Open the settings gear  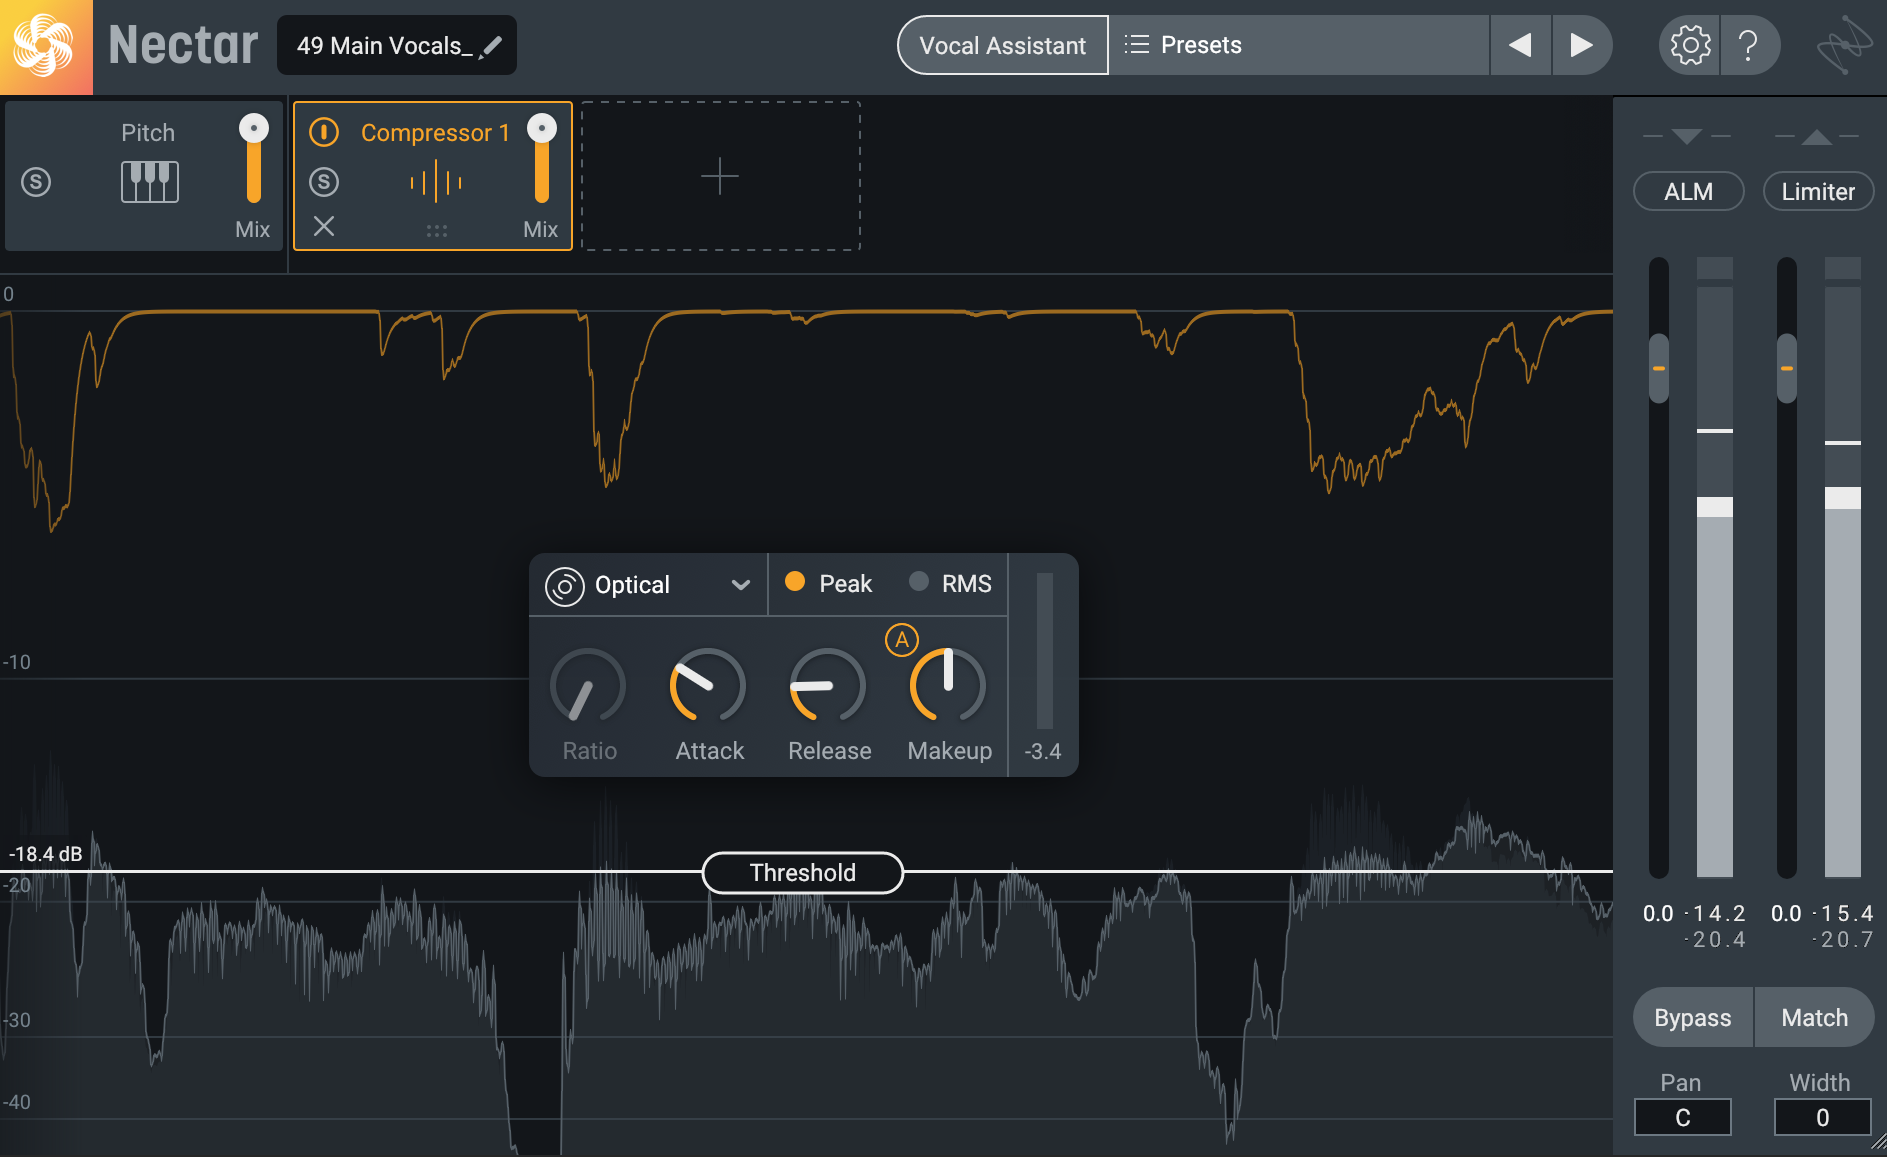(1690, 45)
